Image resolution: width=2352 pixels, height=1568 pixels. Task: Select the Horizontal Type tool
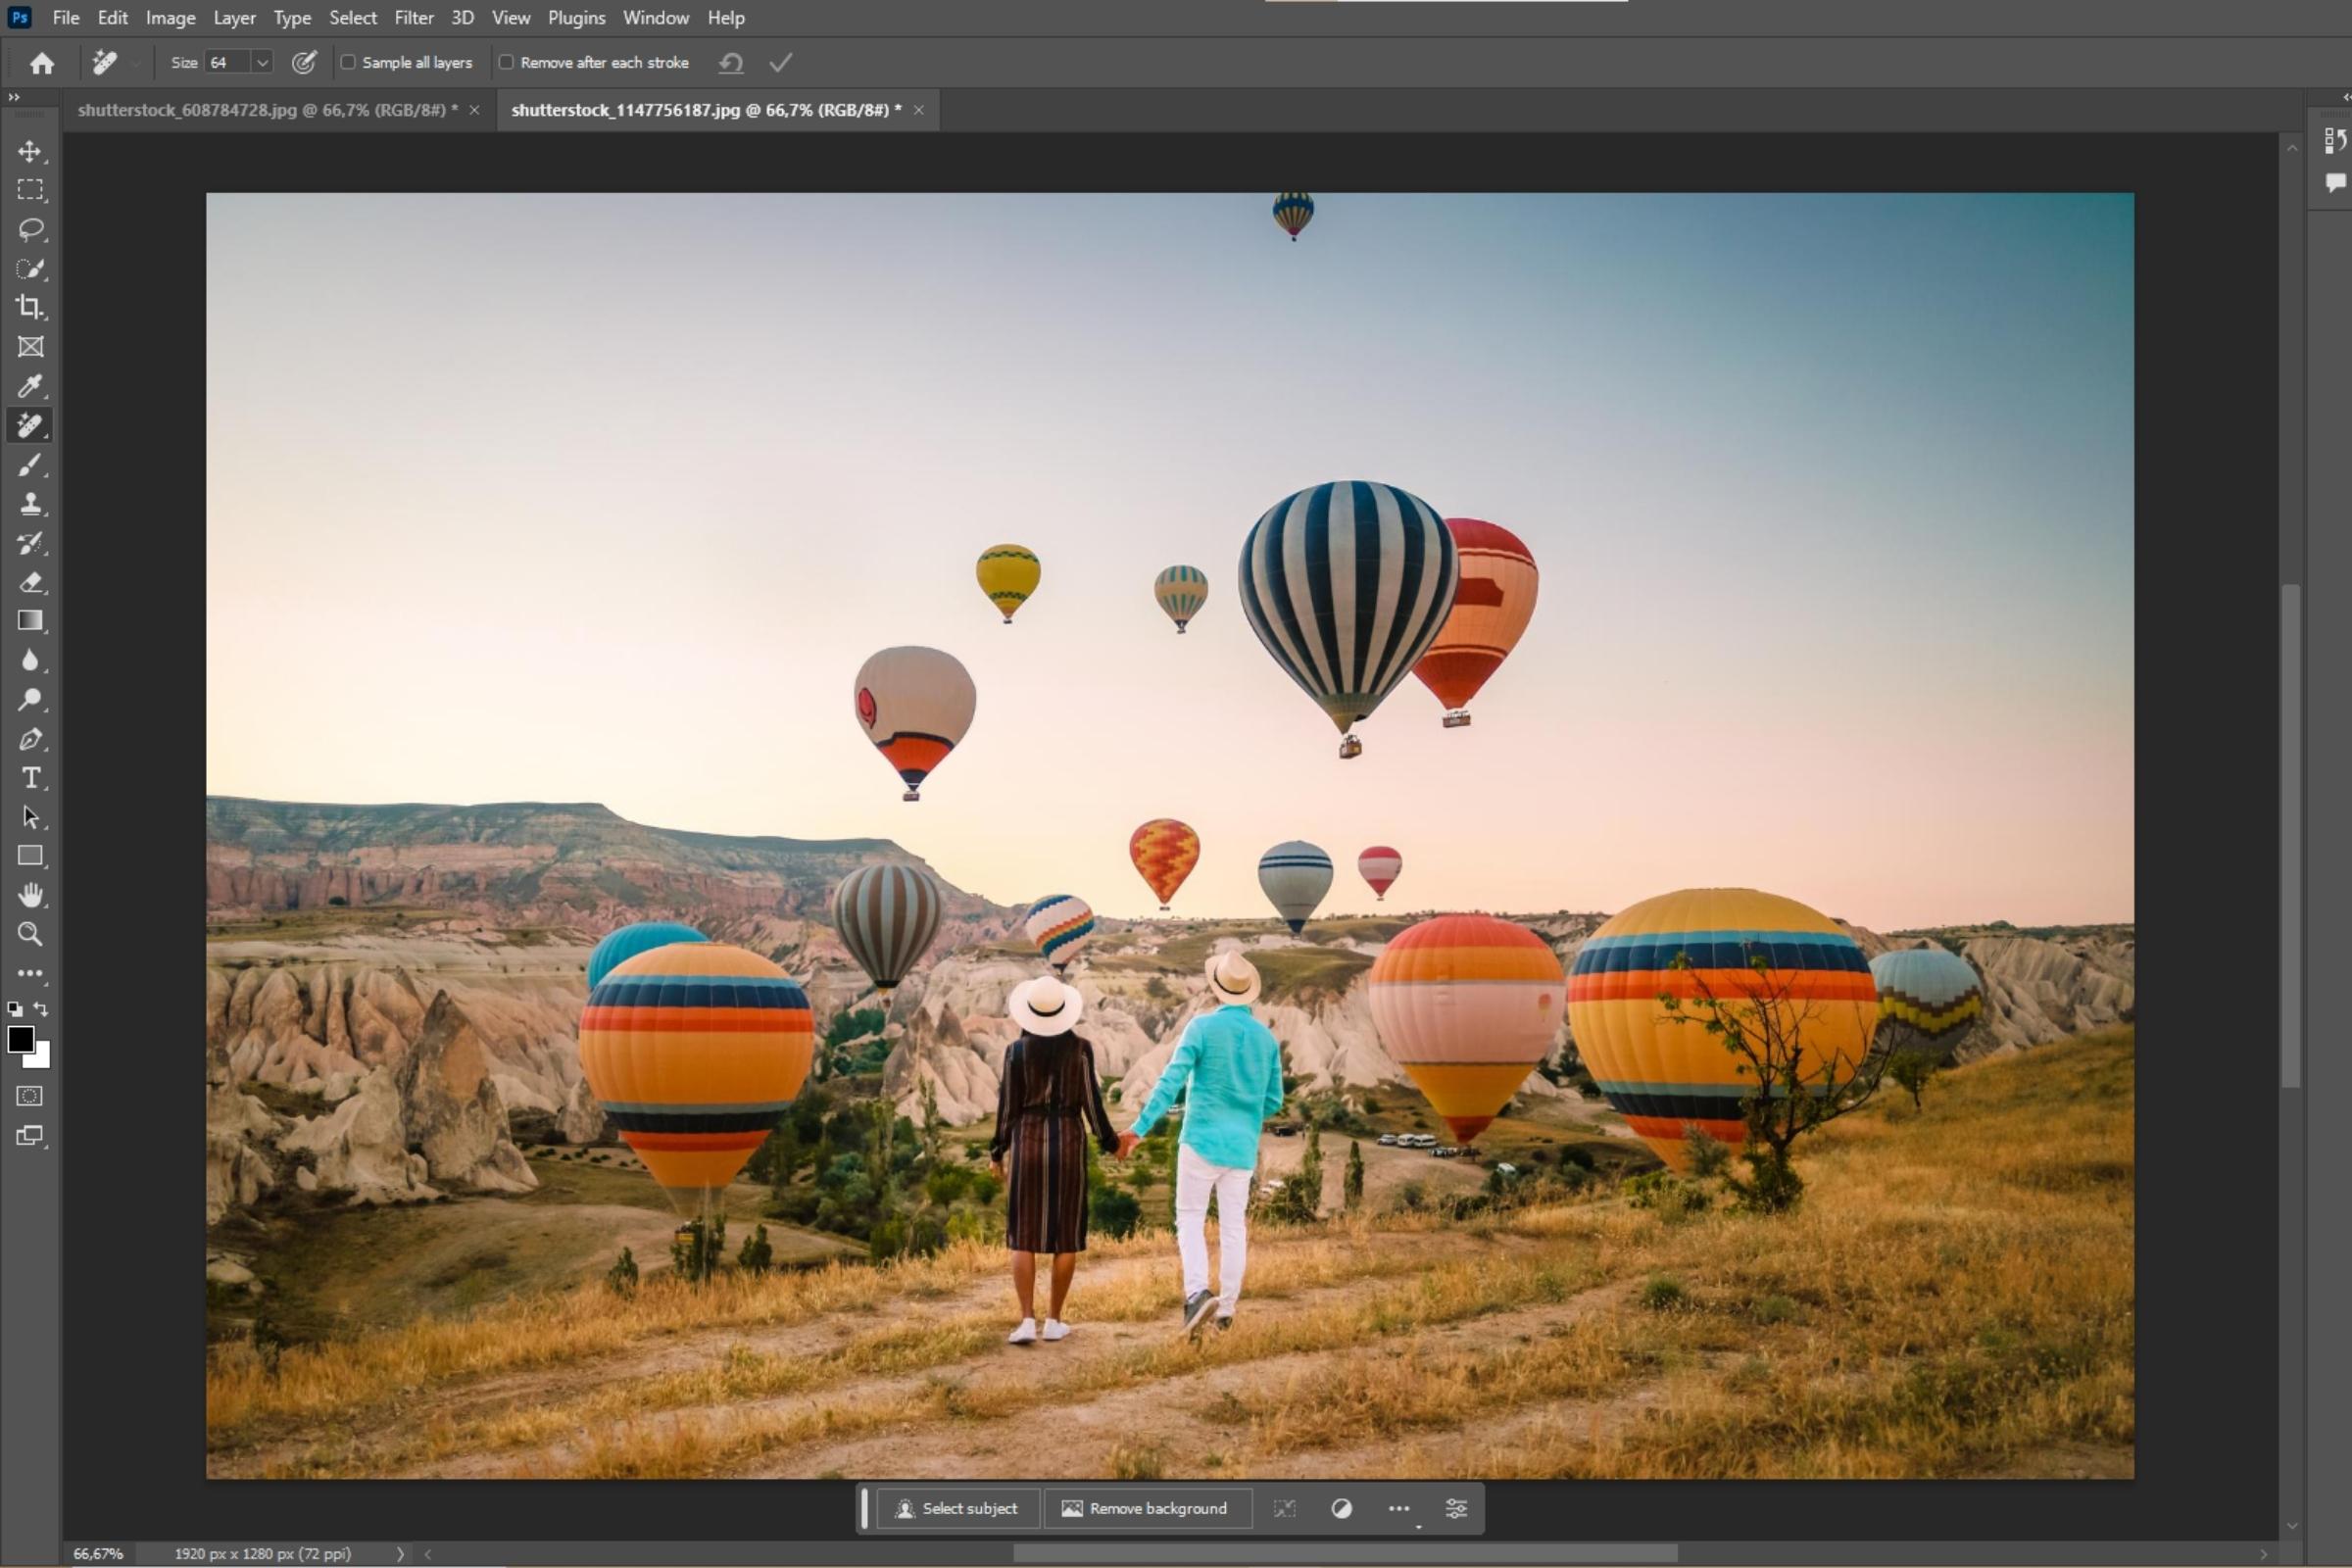pos(30,778)
